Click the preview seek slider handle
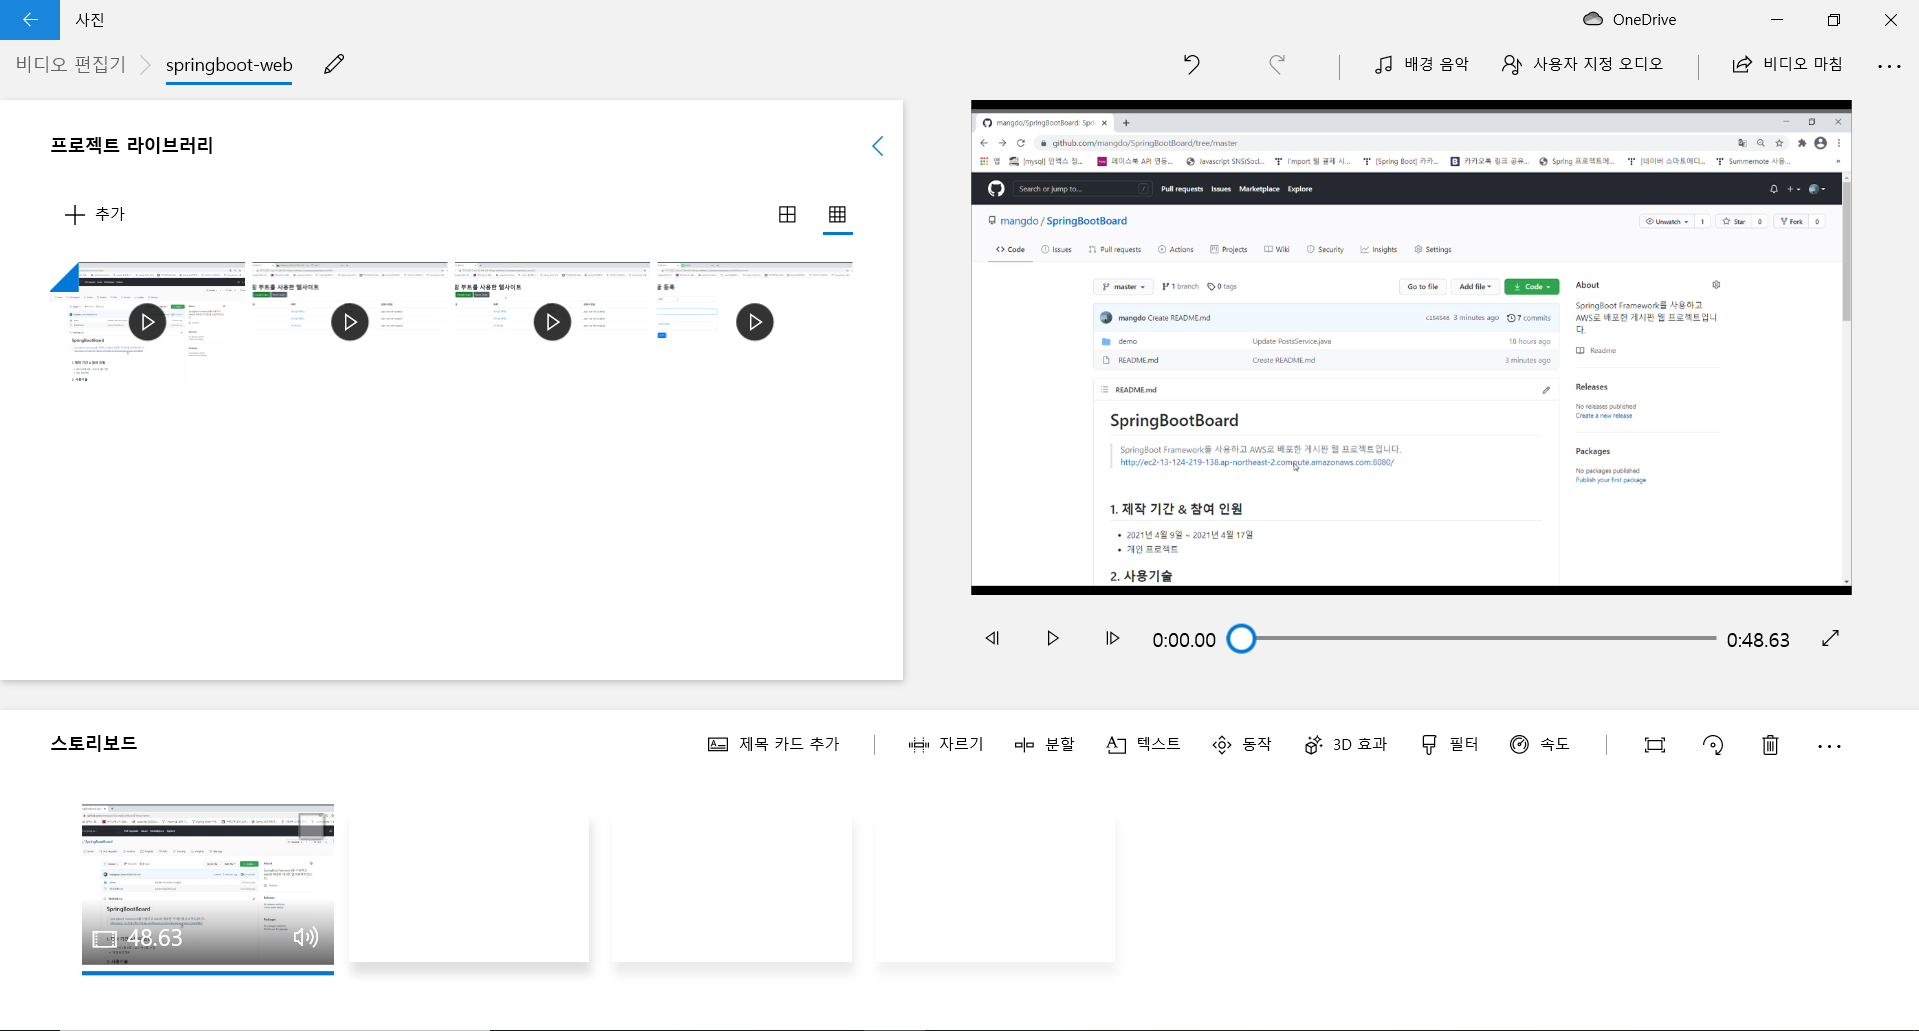Image resolution: width=1919 pixels, height=1031 pixels. (x=1241, y=638)
